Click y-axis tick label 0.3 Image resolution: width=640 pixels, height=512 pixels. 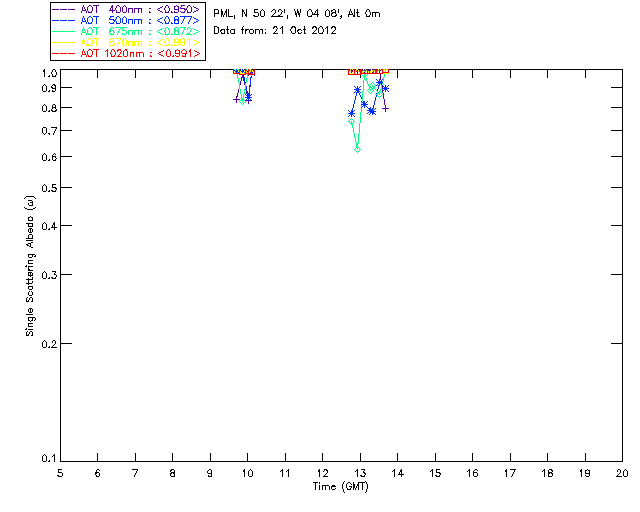pos(49,275)
